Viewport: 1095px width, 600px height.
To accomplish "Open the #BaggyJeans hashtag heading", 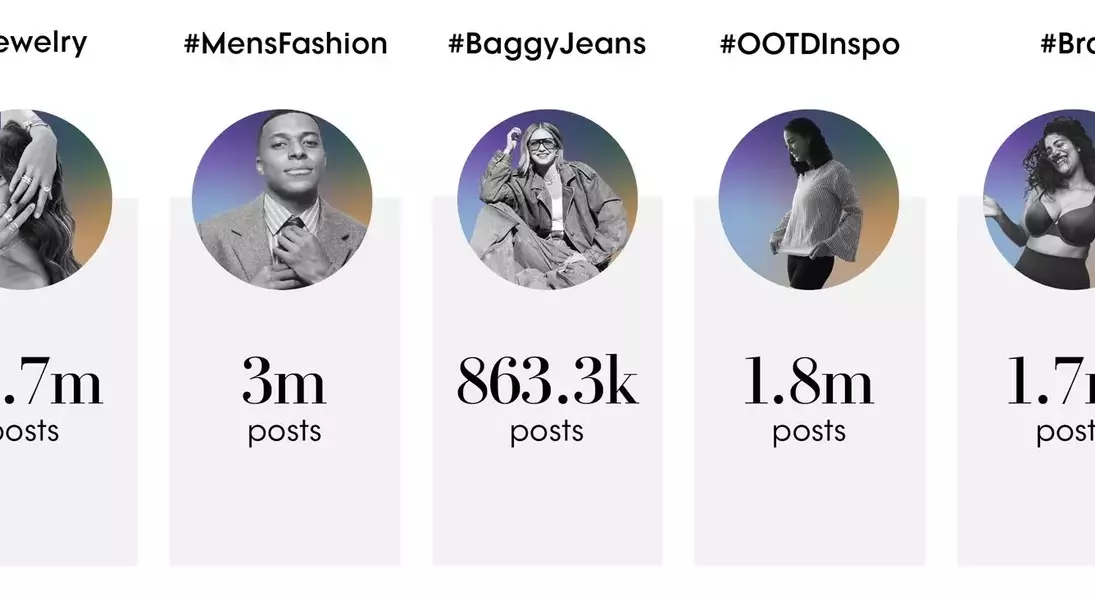I will click(x=547, y=45).
